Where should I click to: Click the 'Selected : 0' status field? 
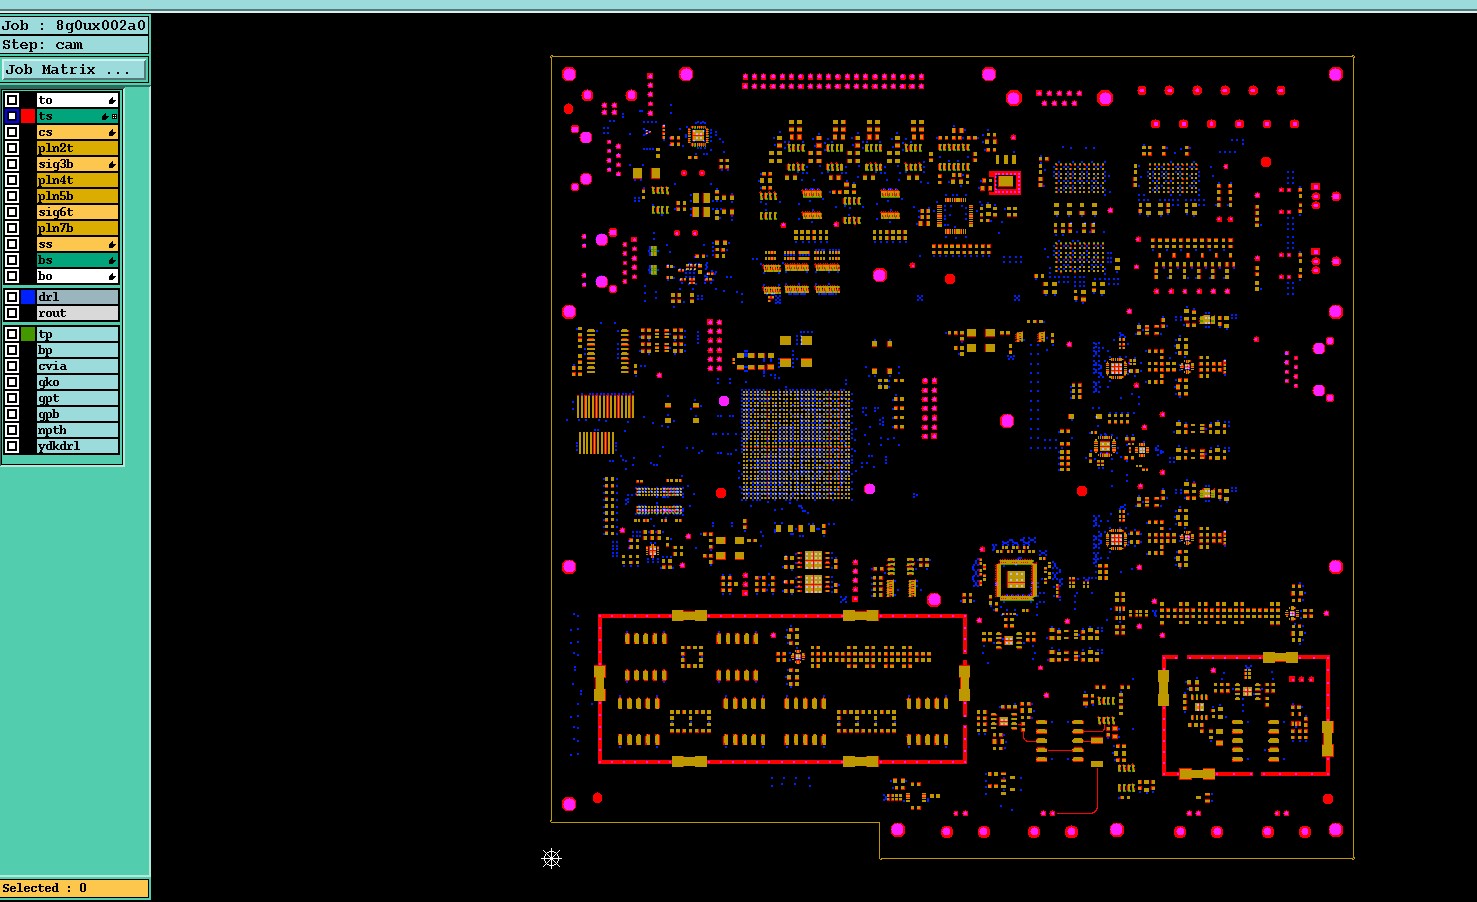coord(74,888)
